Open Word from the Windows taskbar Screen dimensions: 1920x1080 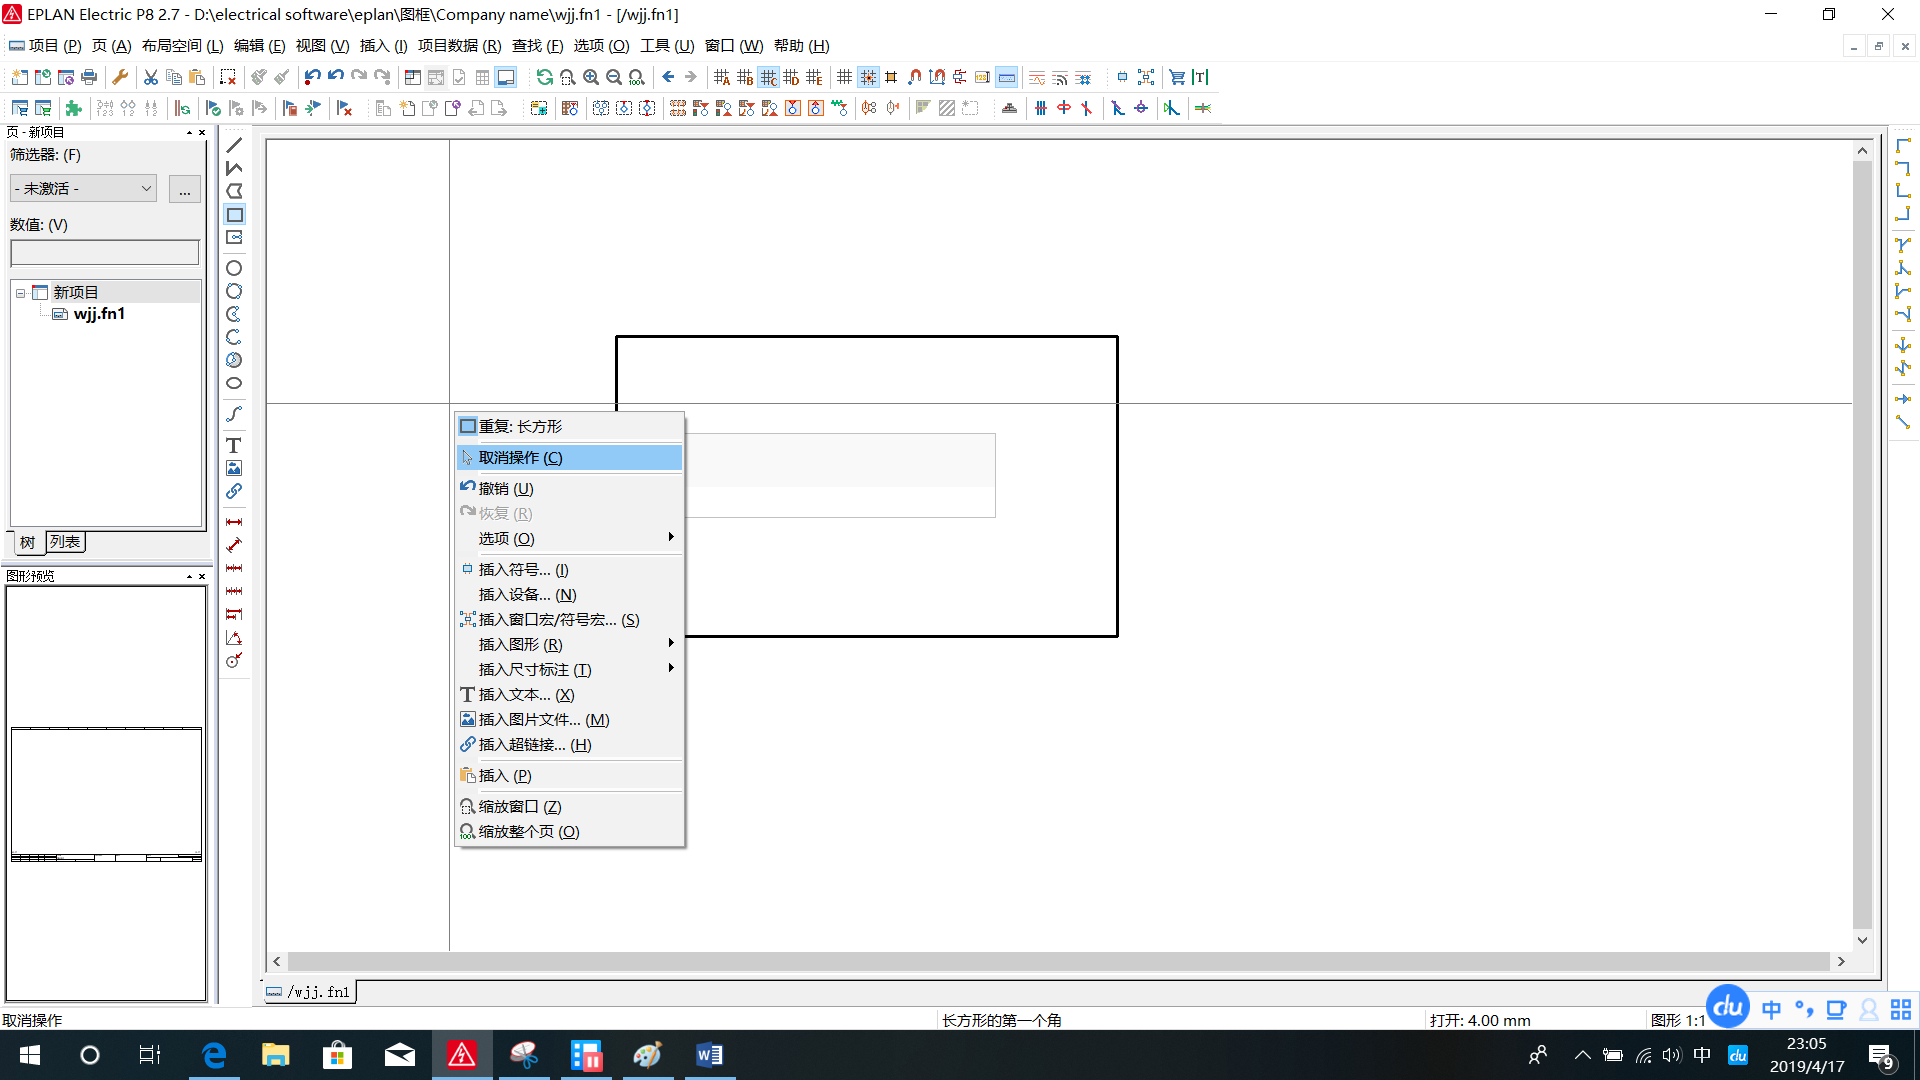[x=709, y=1055]
